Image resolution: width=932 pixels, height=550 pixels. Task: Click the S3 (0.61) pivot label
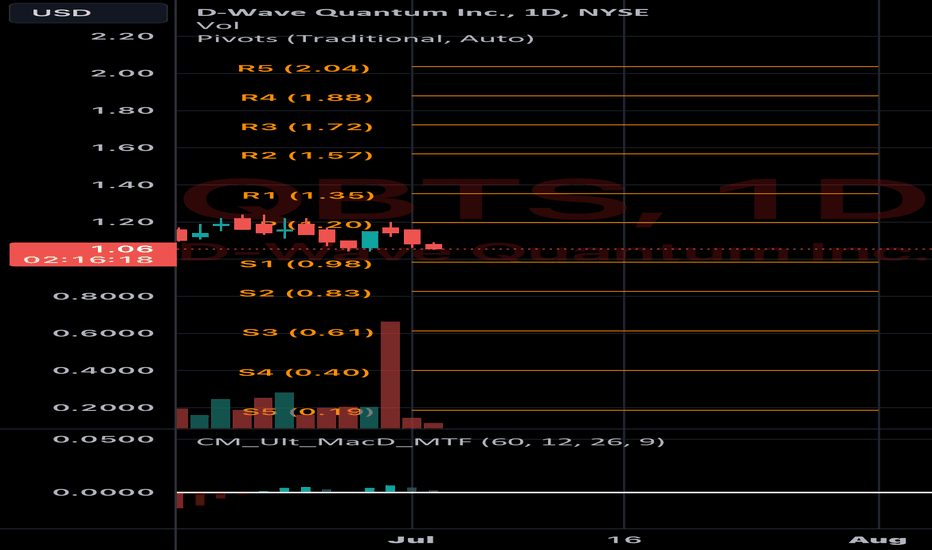pyautogui.click(x=308, y=332)
